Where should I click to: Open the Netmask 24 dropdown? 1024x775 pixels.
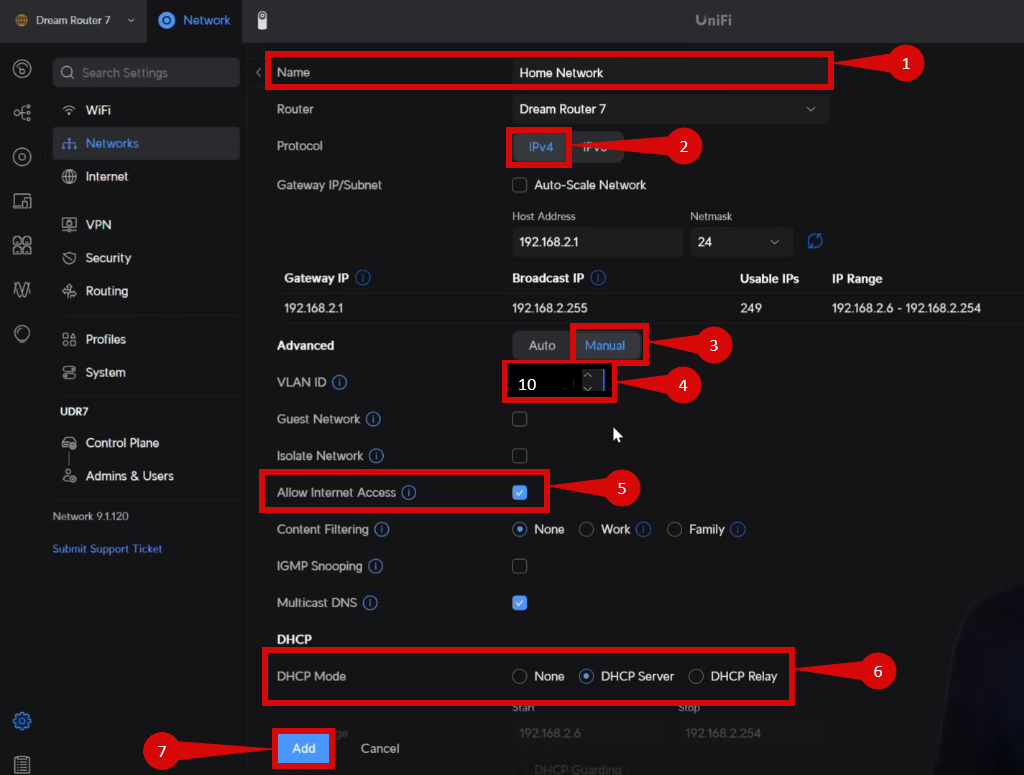click(741, 242)
